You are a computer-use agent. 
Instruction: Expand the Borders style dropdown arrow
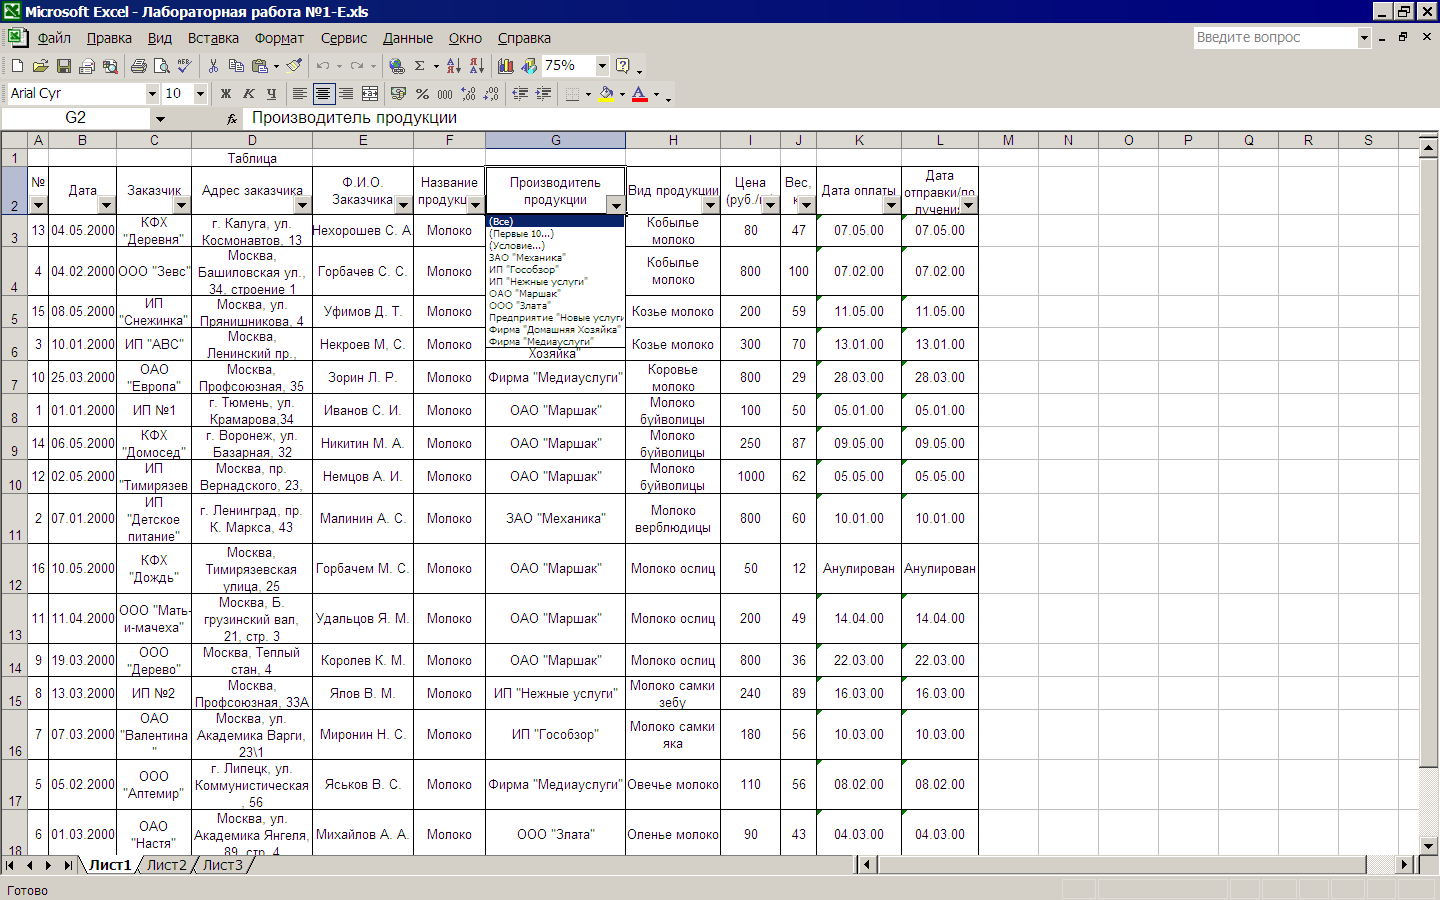tap(588, 94)
